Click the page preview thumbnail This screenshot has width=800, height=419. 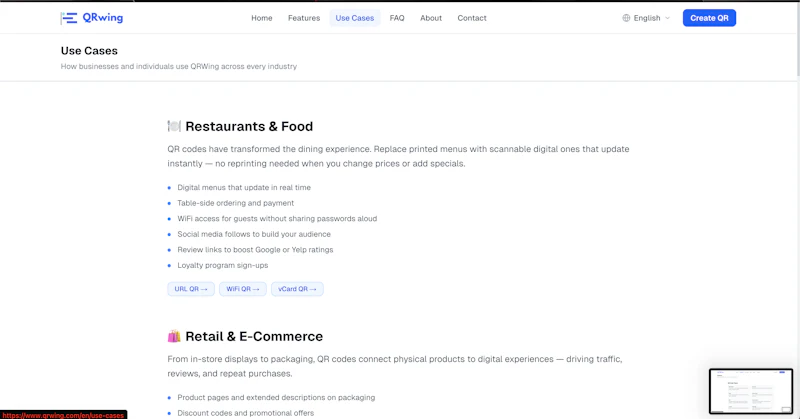pos(751,391)
